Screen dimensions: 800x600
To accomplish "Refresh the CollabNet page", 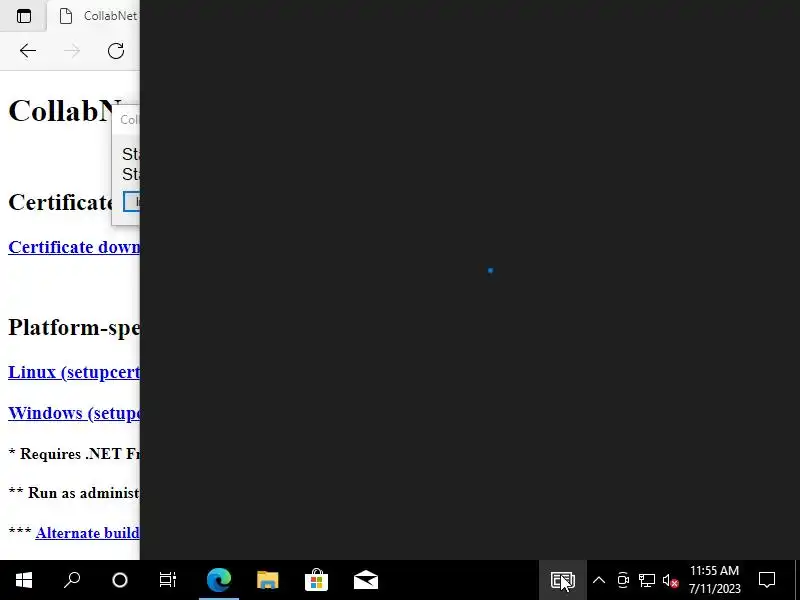I will click(116, 51).
